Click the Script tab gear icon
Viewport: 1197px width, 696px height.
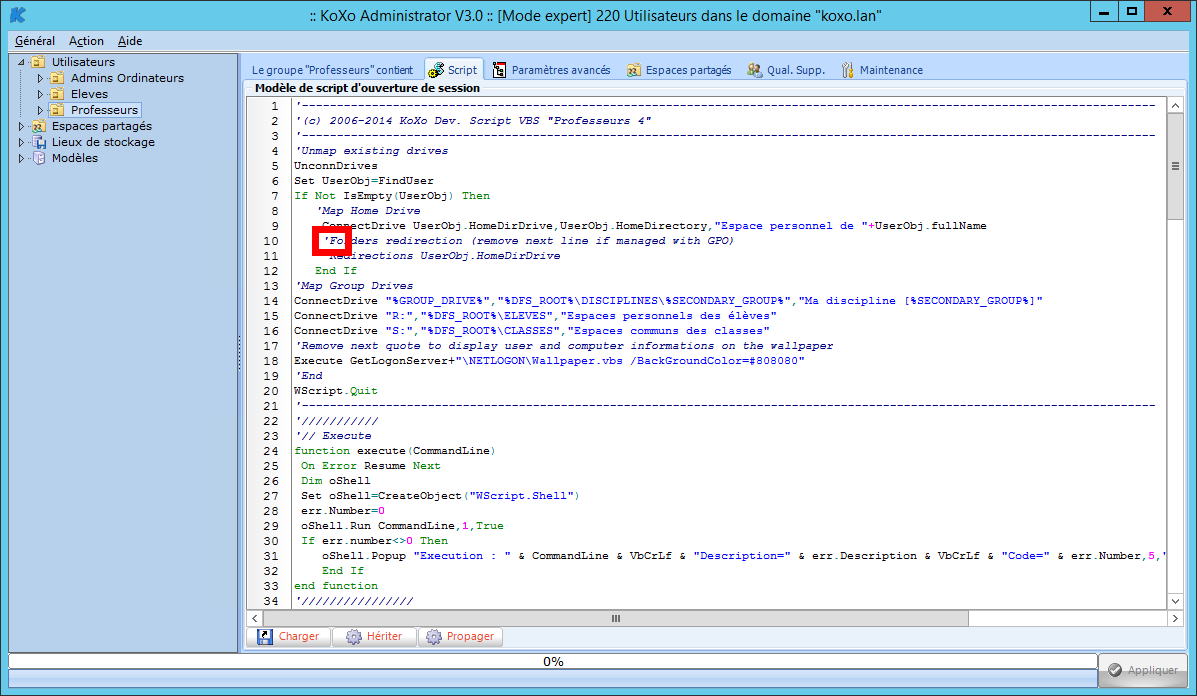(436, 70)
